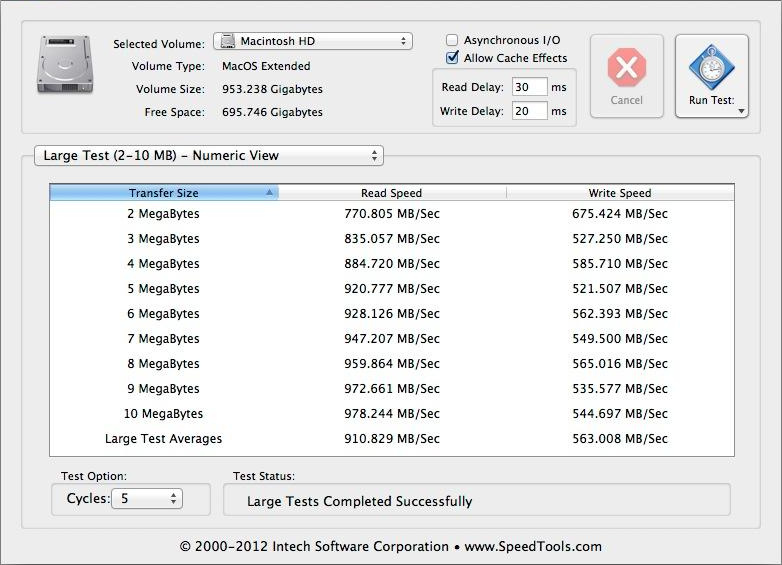This screenshot has height=565, width=782.
Task: Click the MacOS Extended volume type value
Action: (266, 66)
